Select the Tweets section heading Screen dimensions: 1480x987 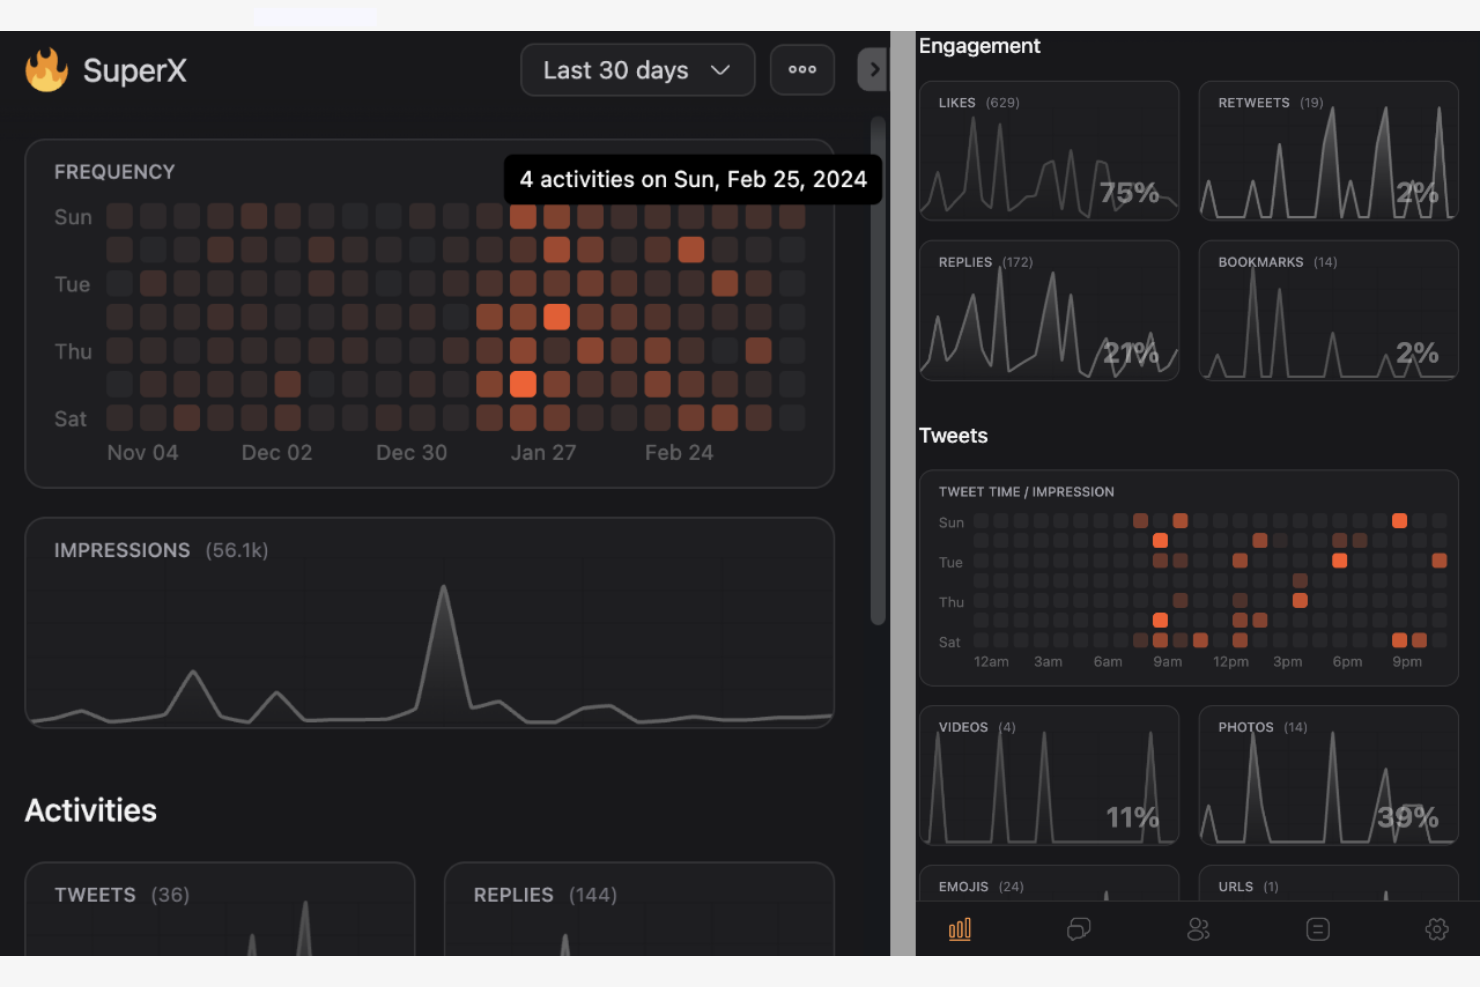coord(953,435)
